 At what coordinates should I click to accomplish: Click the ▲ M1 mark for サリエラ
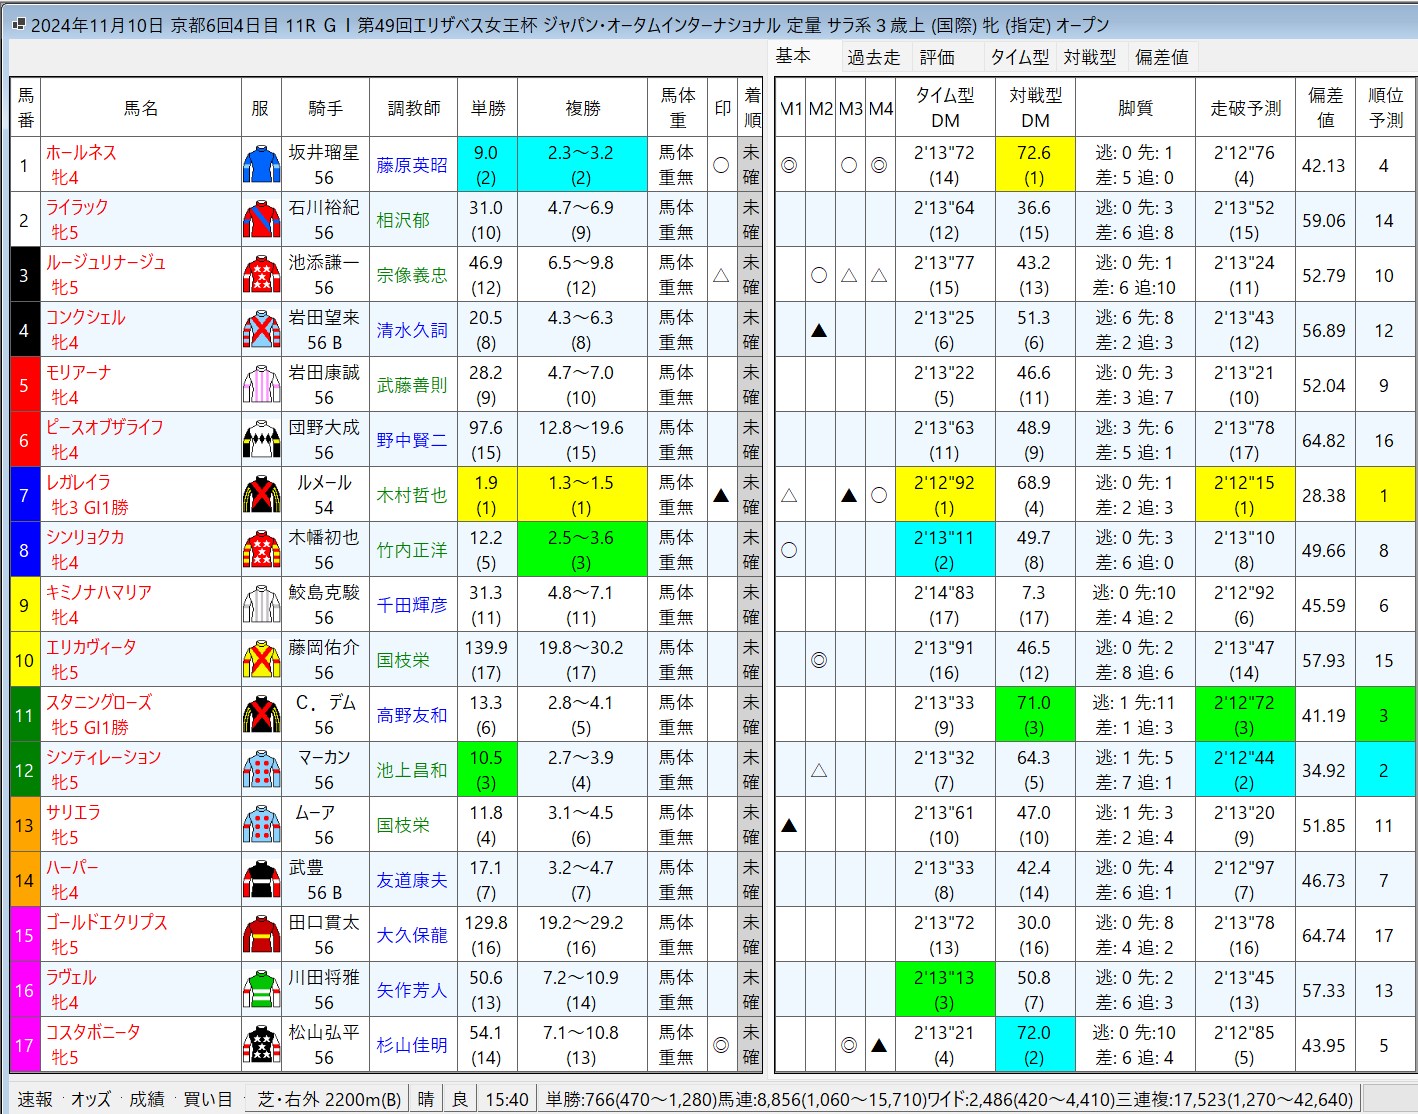pos(789,825)
